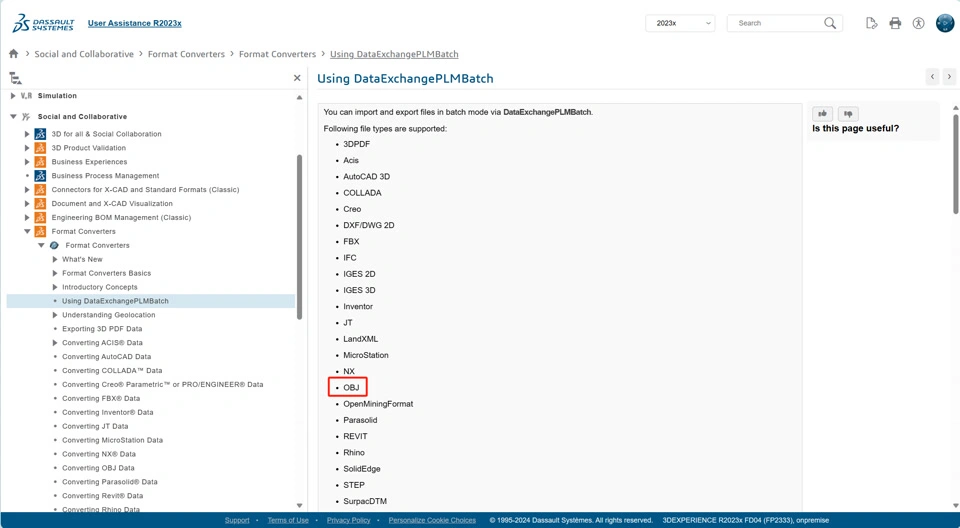
Task: Click the Simulation V+R category icon
Action: (x=26, y=96)
